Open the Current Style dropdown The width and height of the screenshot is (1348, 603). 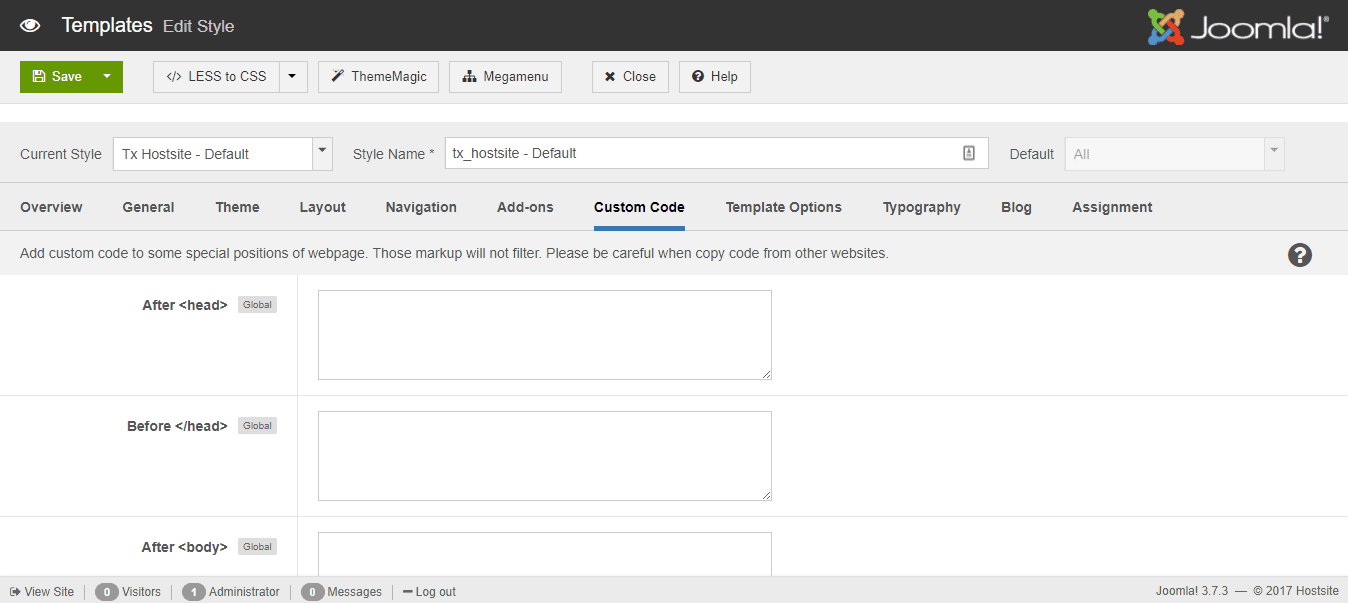[x=322, y=153]
